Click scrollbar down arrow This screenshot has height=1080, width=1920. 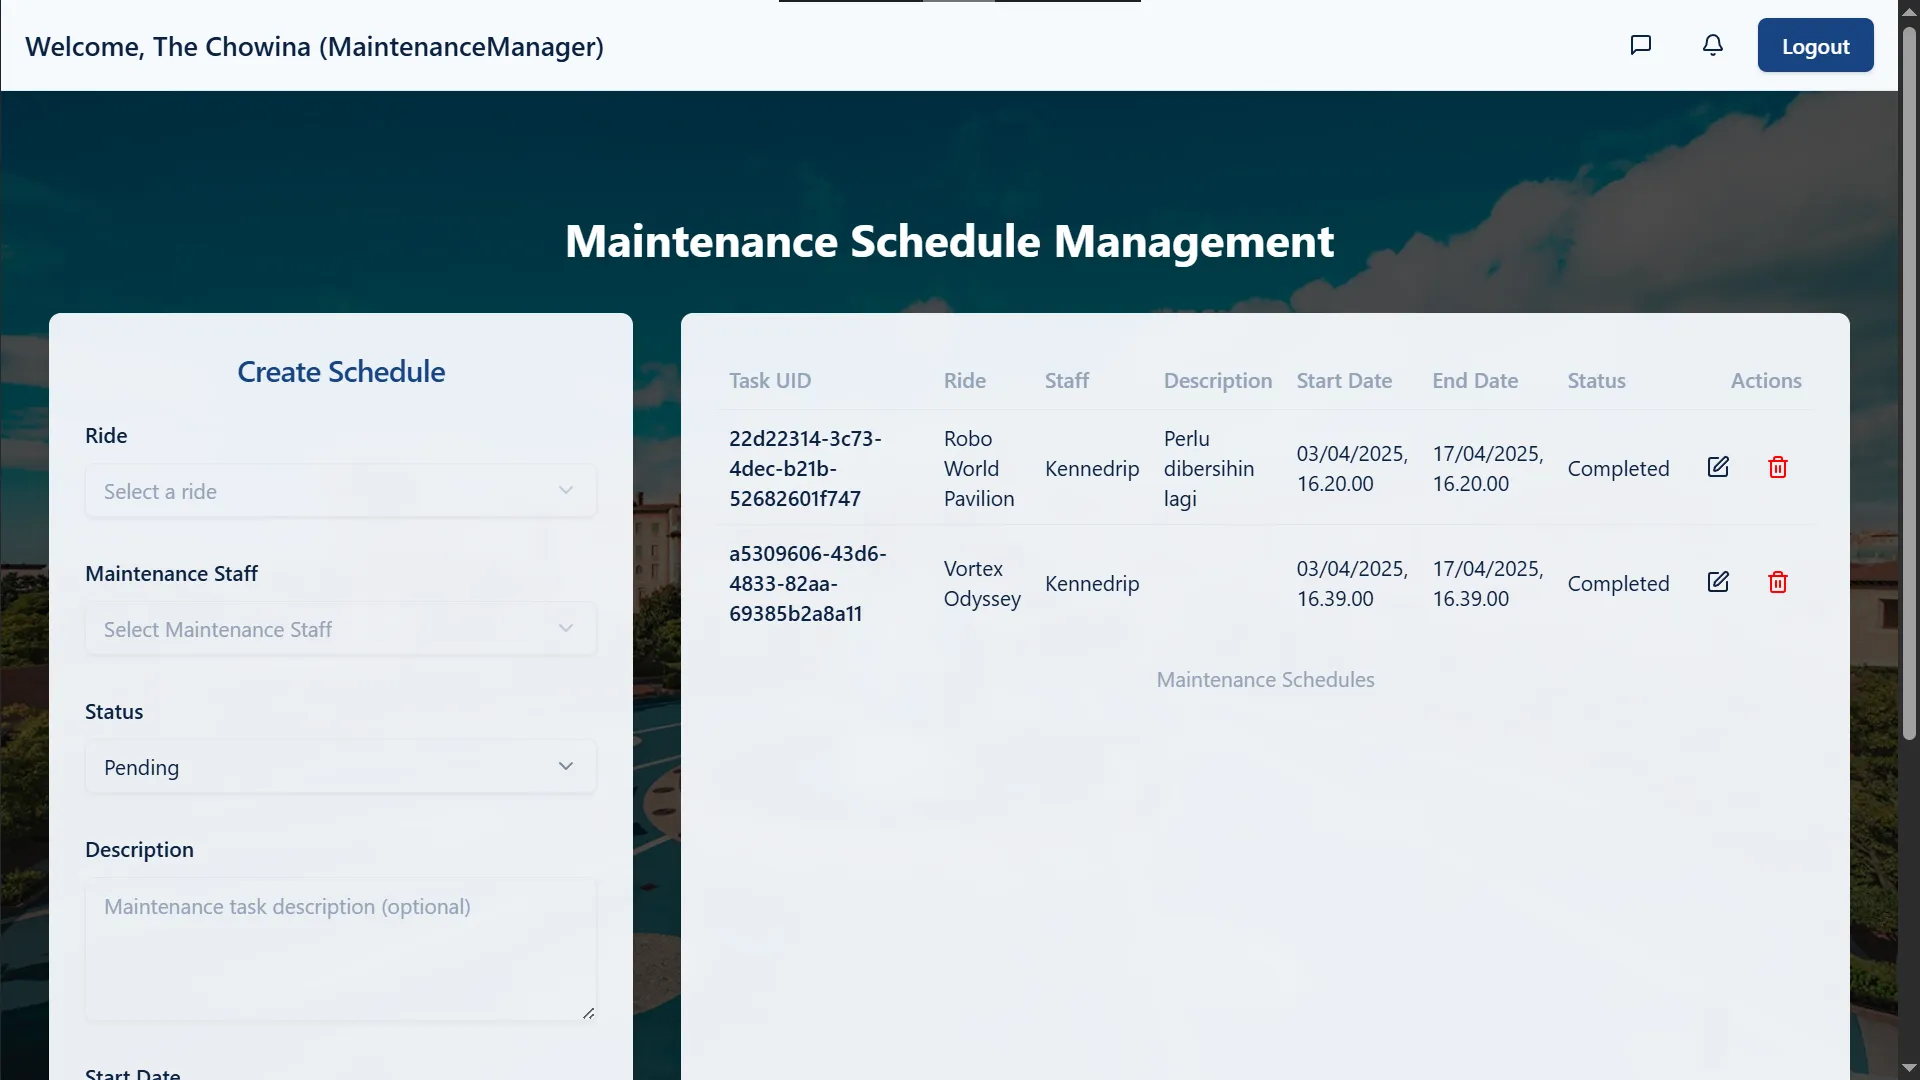[x=1908, y=1068]
